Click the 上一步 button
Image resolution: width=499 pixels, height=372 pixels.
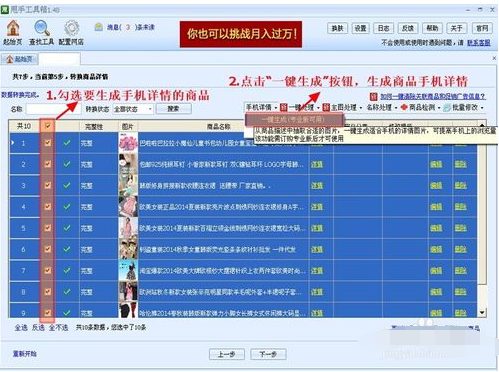coord(227,354)
